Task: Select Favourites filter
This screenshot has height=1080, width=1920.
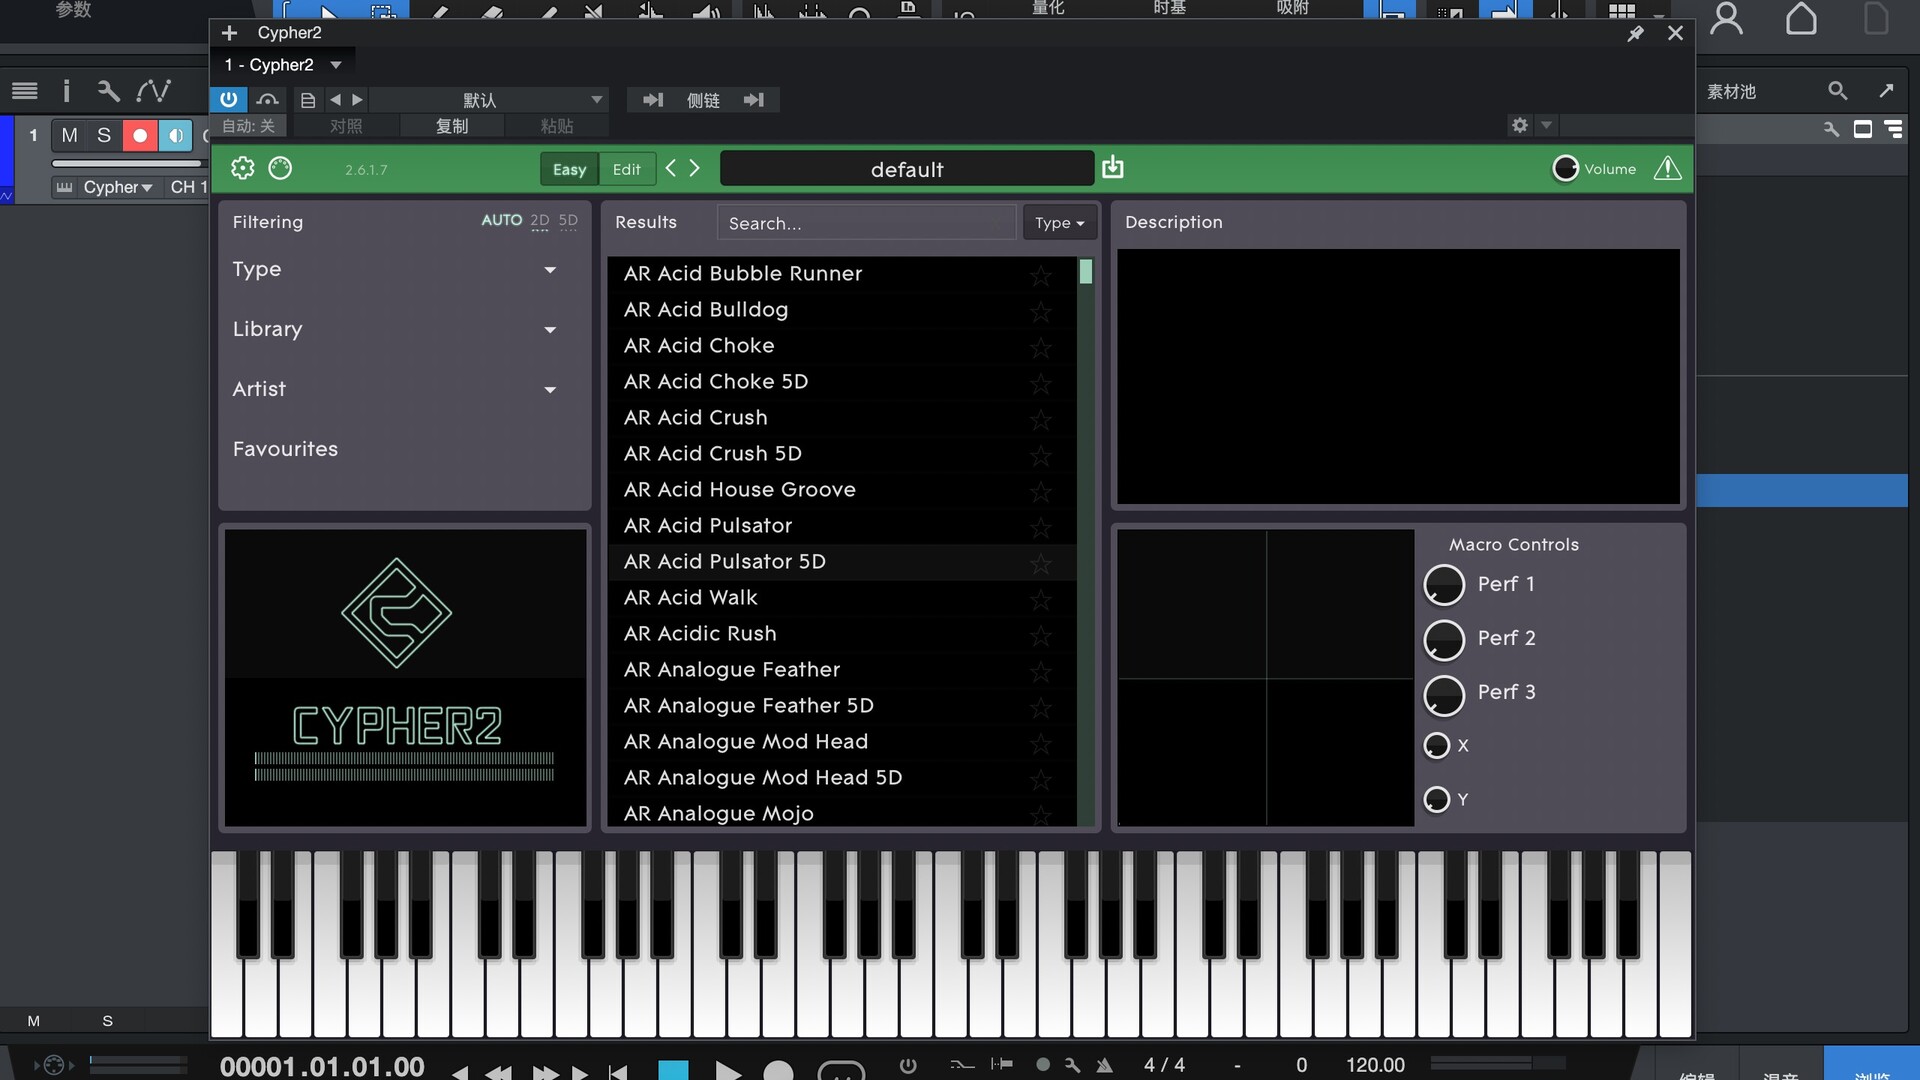Action: [x=285, y=449]
